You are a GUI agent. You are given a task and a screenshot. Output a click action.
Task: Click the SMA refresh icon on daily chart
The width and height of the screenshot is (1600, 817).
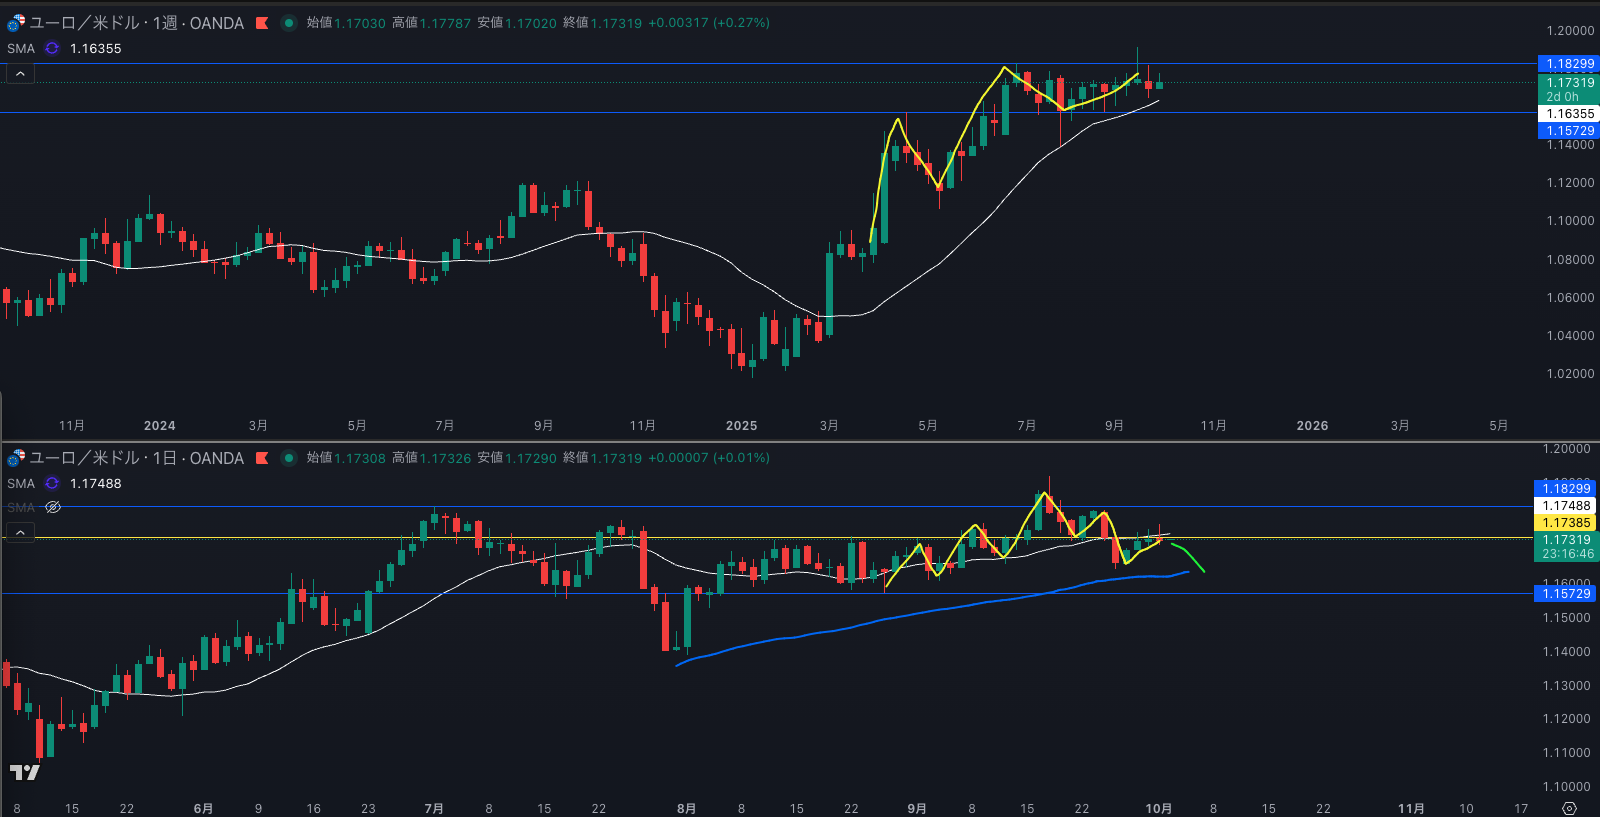point(52,483)
